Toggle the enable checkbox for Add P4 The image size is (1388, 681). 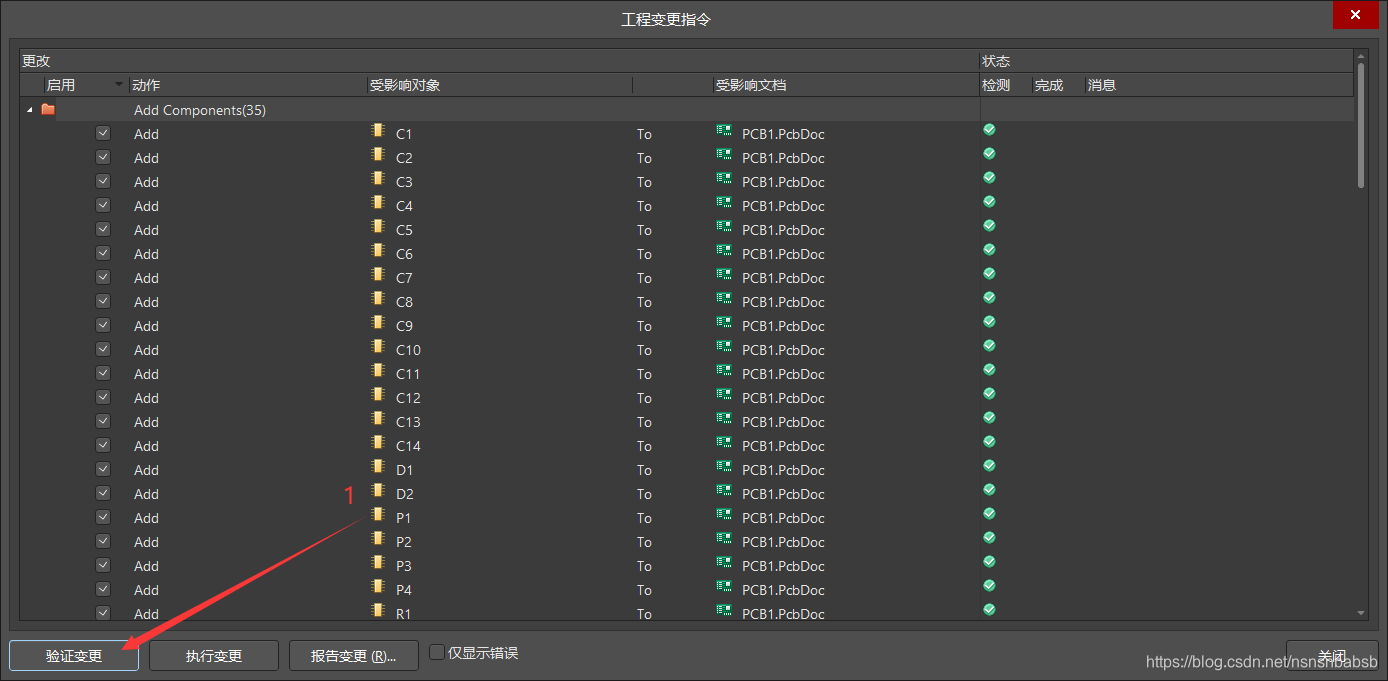tap(103, 589)
